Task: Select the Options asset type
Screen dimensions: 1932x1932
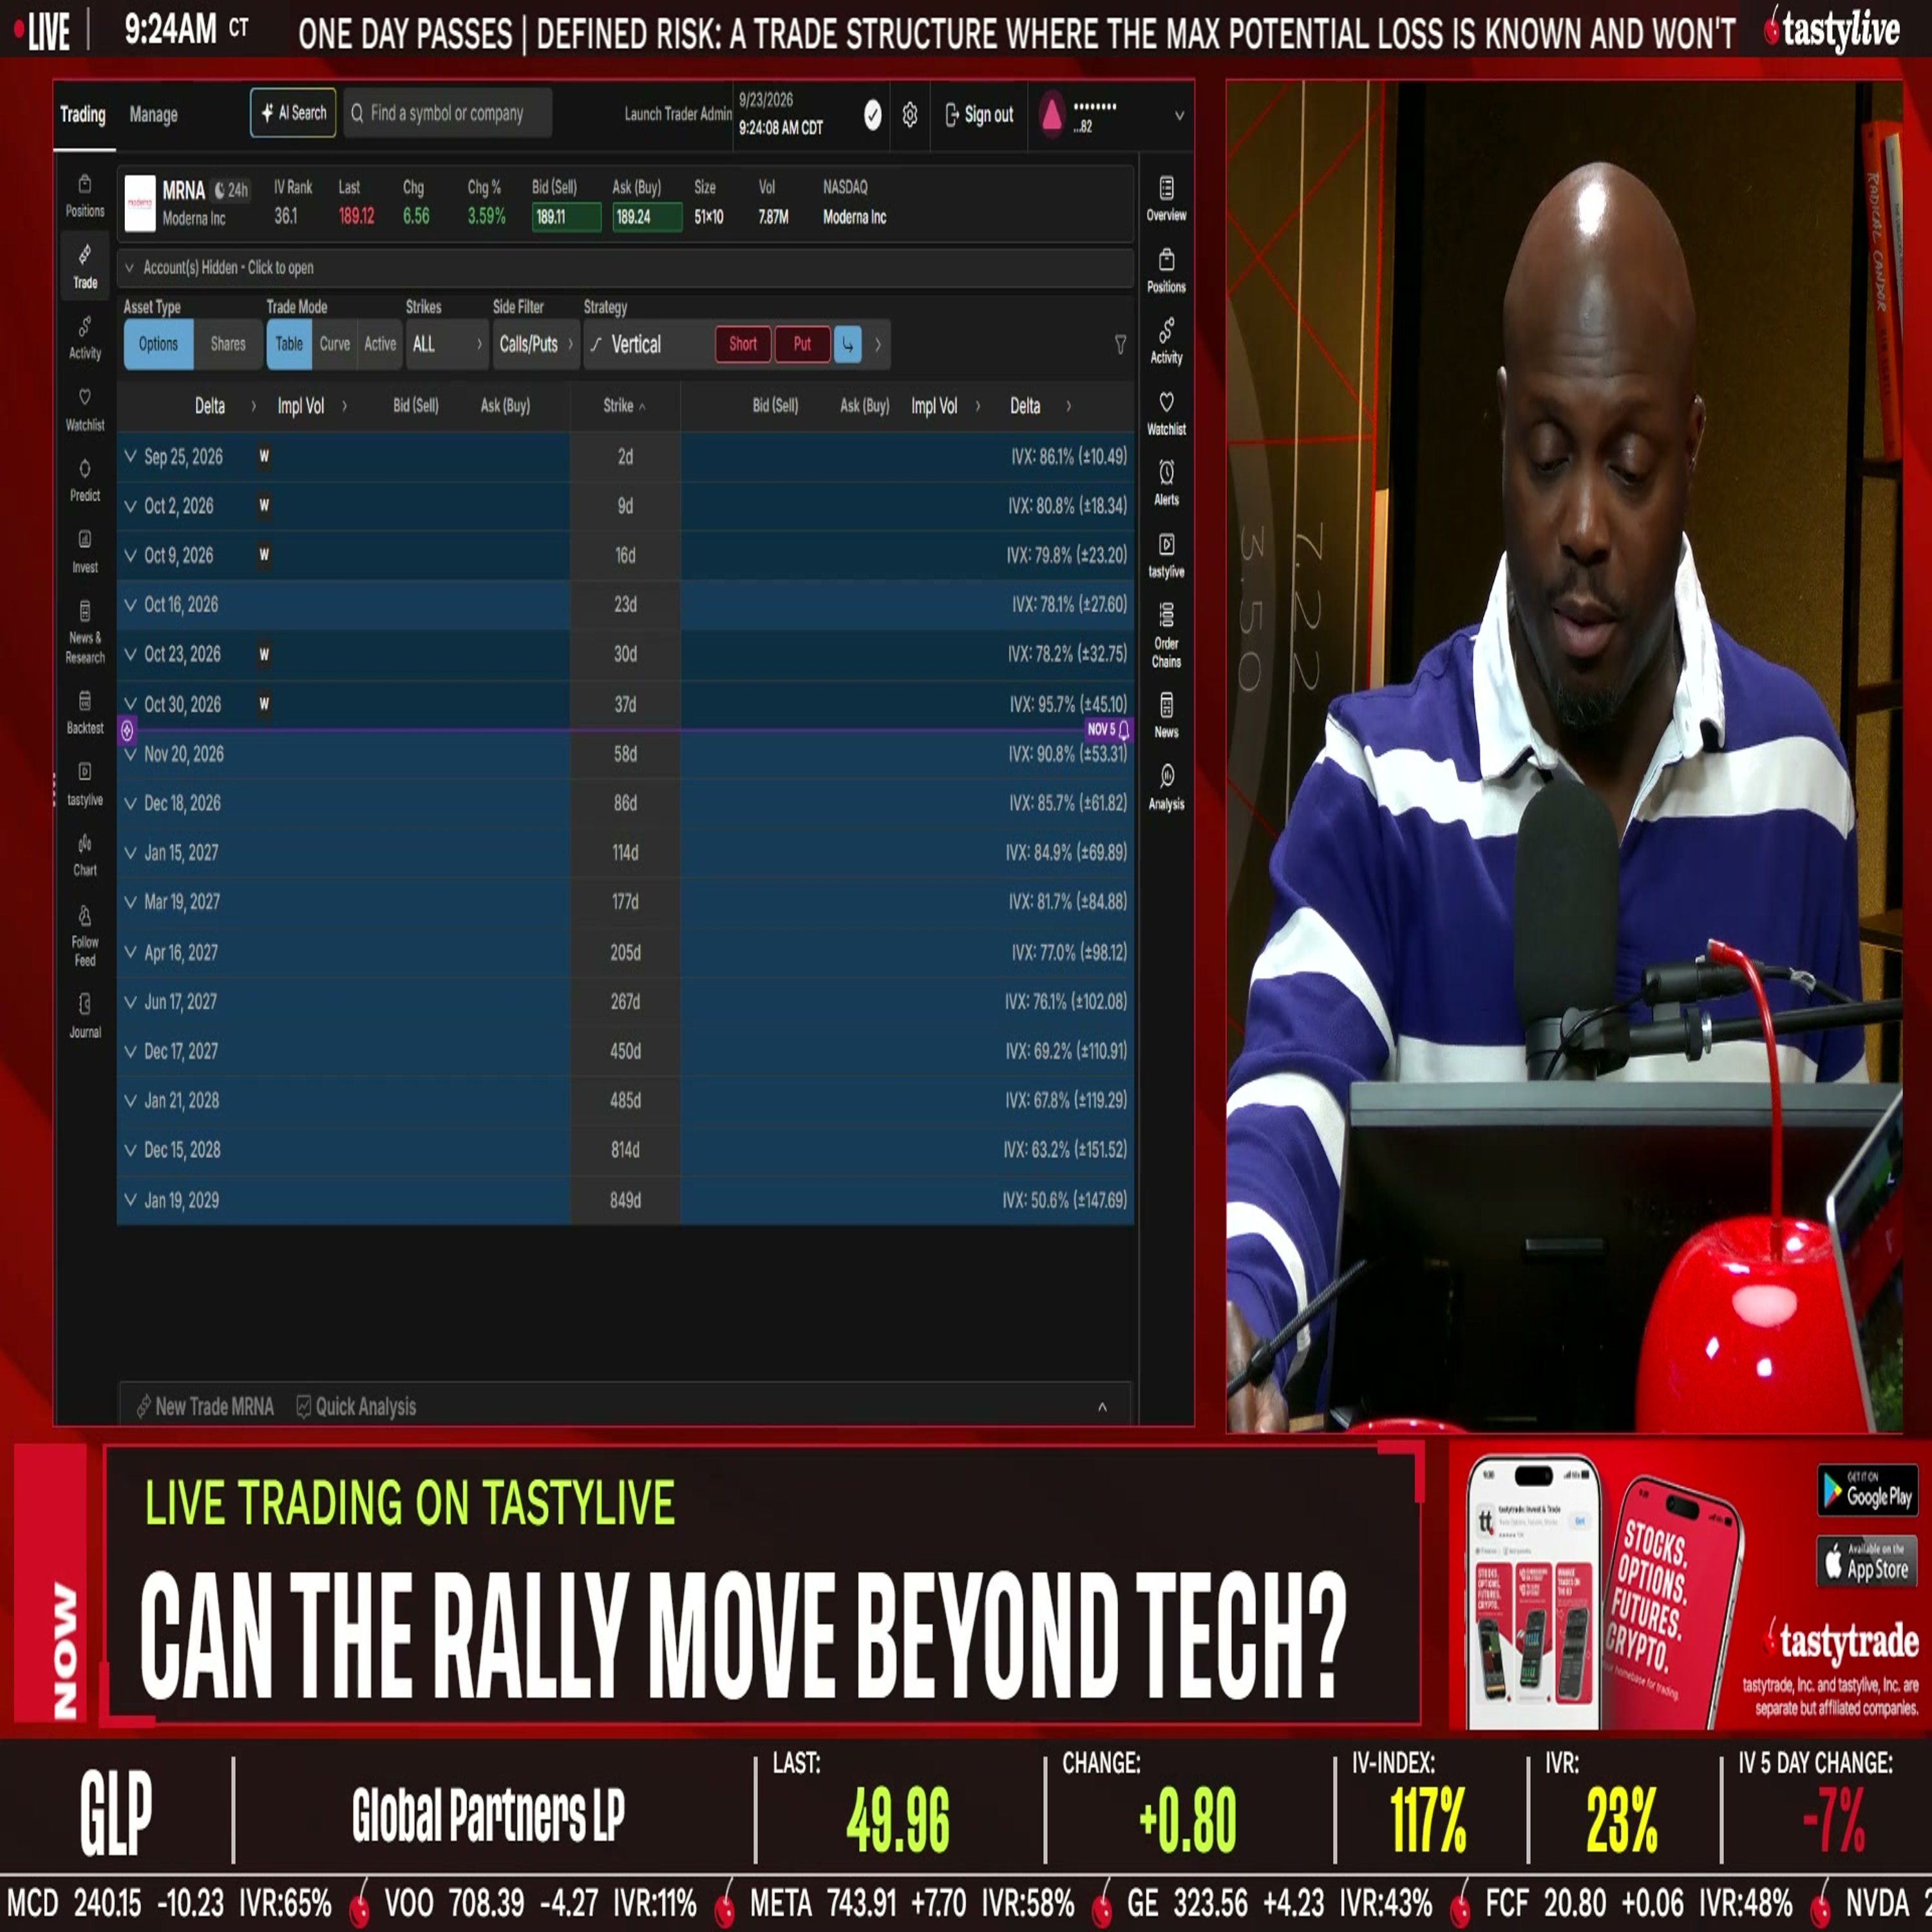Action: coord(158,344)
